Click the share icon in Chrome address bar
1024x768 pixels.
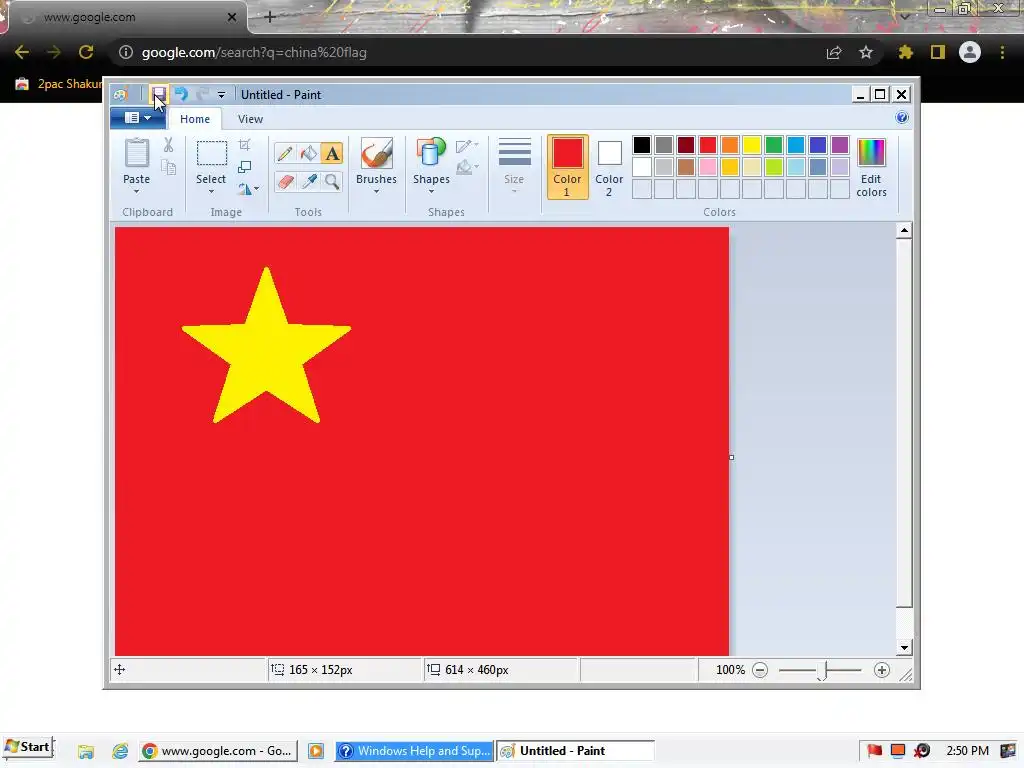click(834, 52)
